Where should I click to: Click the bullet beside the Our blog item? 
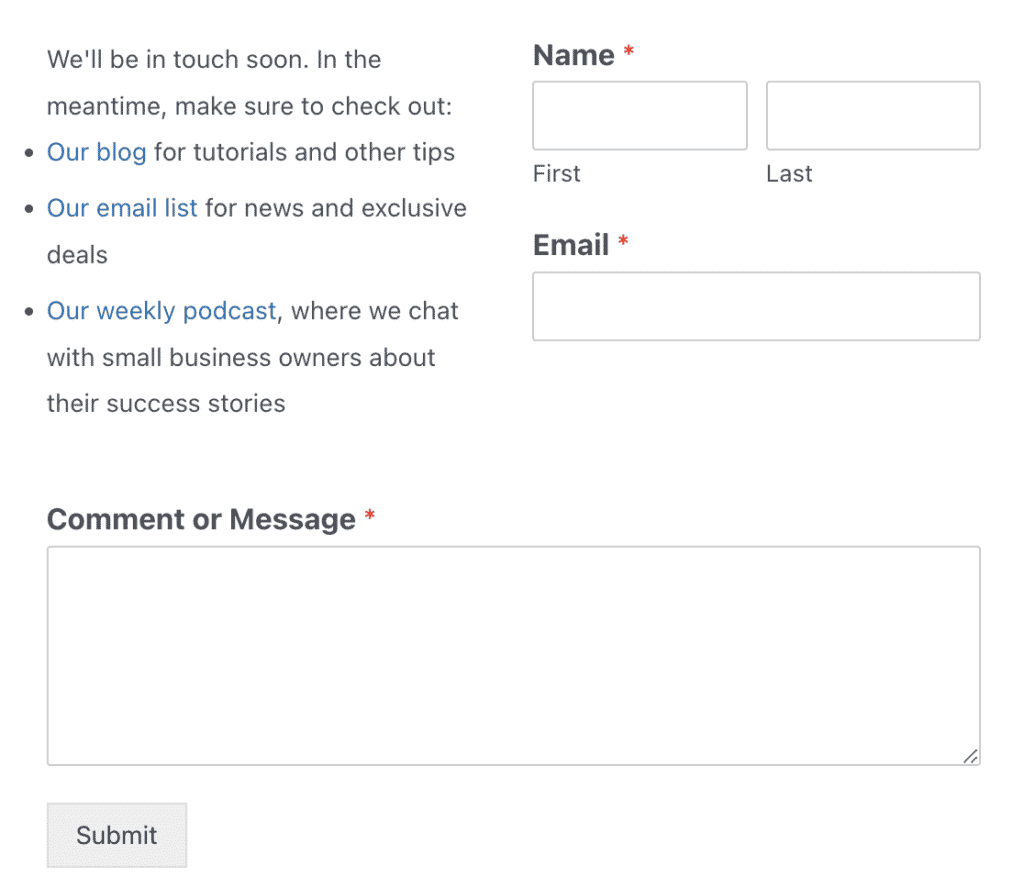(27, 153)
